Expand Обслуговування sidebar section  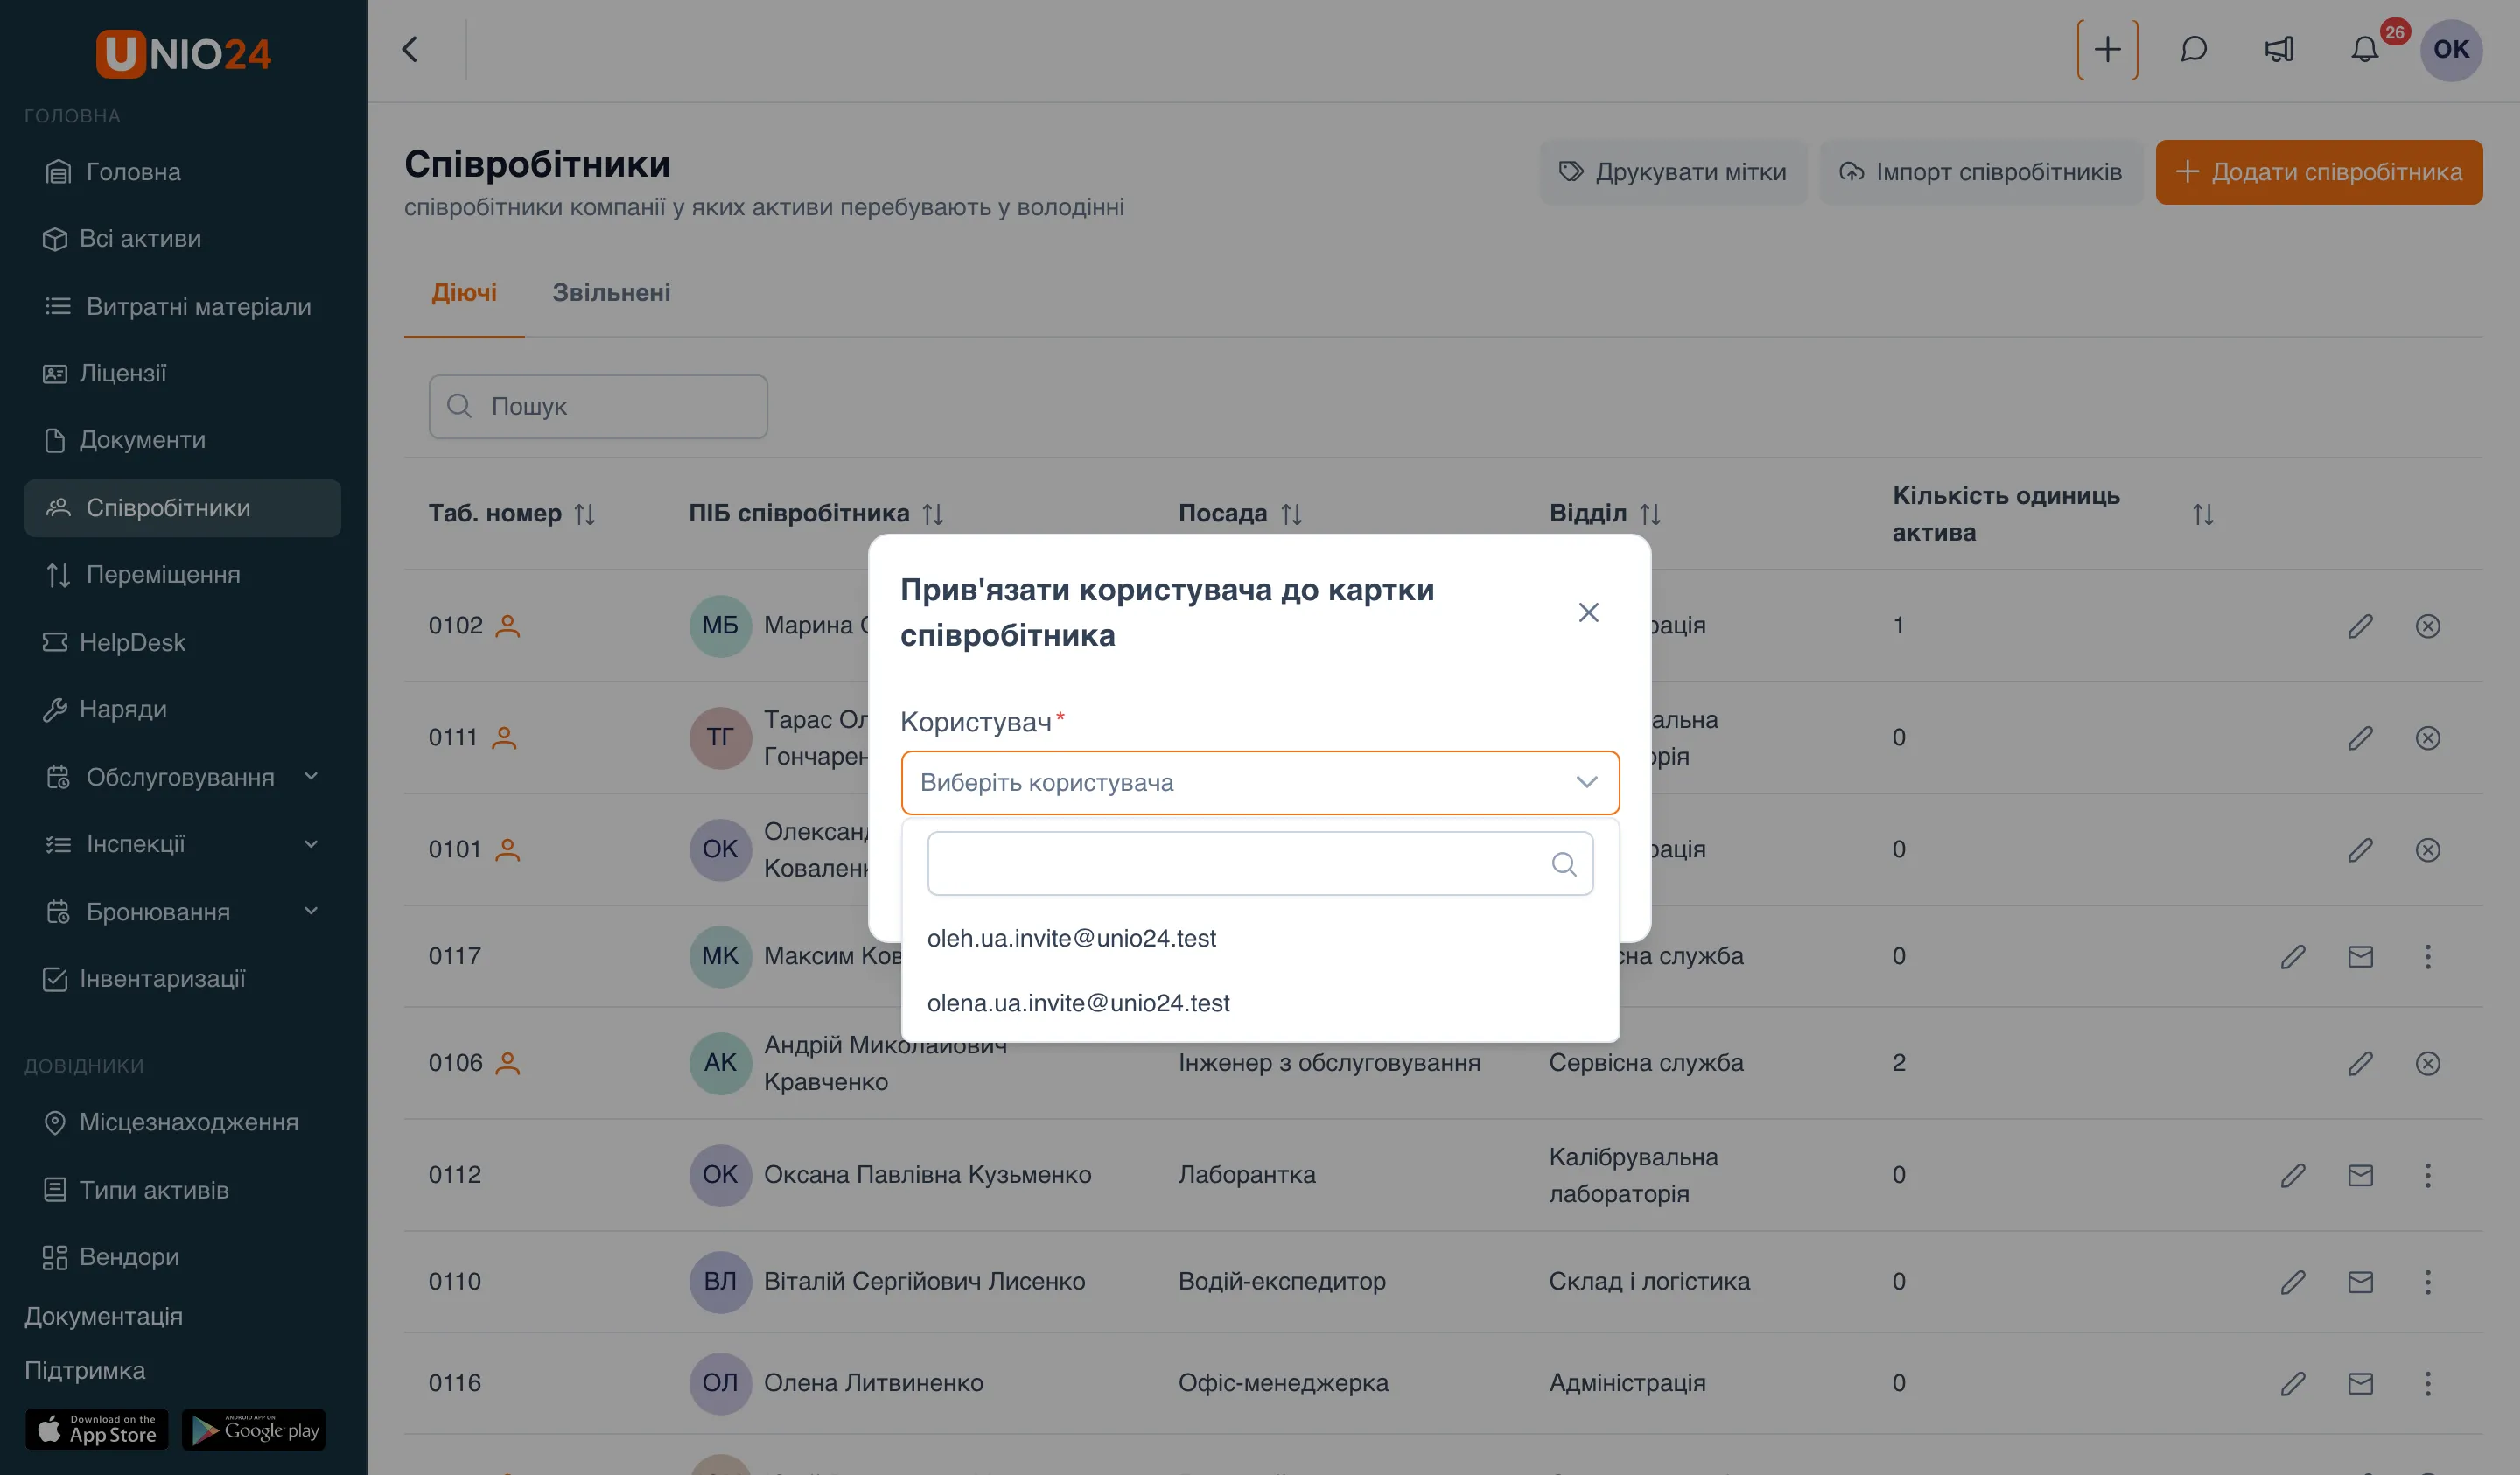pyautogui.click(x=183, y=777)
